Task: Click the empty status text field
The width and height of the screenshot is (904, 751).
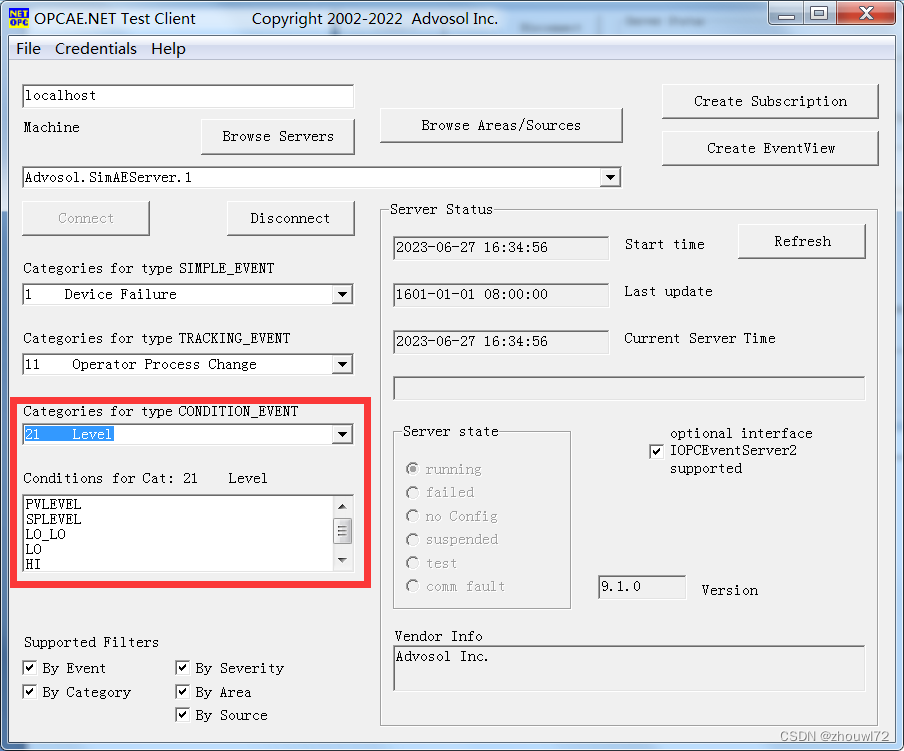Action: pos(630,388)
